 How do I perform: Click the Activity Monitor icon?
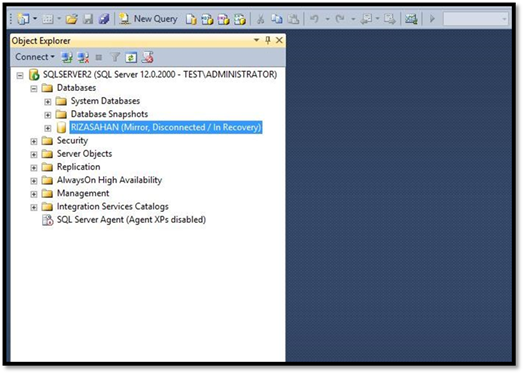click(x=411, y=19)
